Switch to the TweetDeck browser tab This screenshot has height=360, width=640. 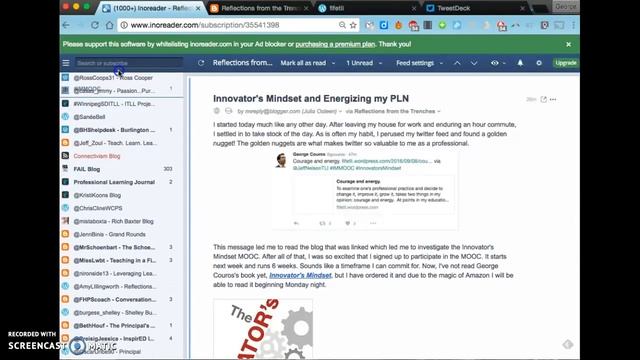(x=475, y=8)
